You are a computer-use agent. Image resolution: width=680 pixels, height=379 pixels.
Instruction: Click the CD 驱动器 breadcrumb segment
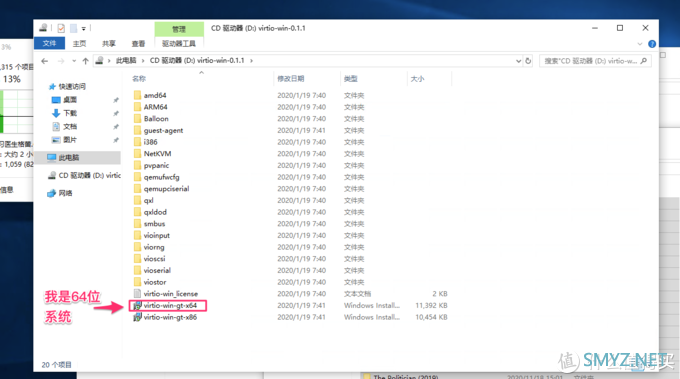click(197, 60)
